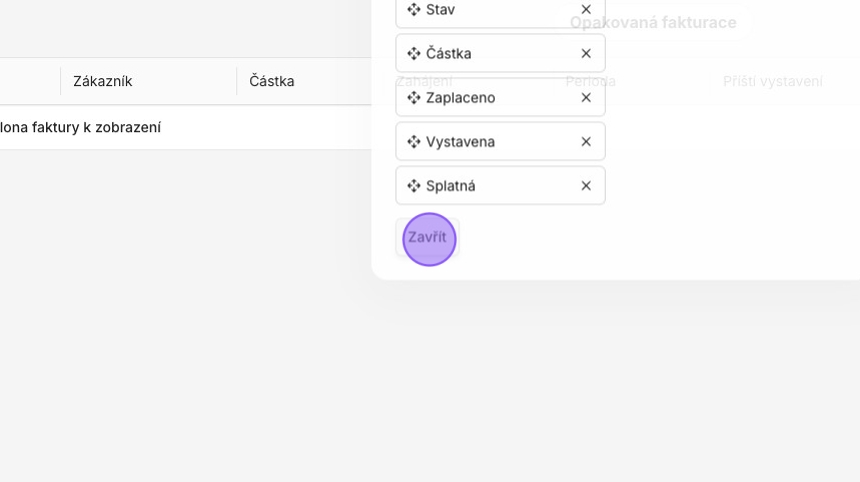Click the Příští vystavení column header
Image resolution: width=860 pixels, height=482 pixels.
click(772, 81)
